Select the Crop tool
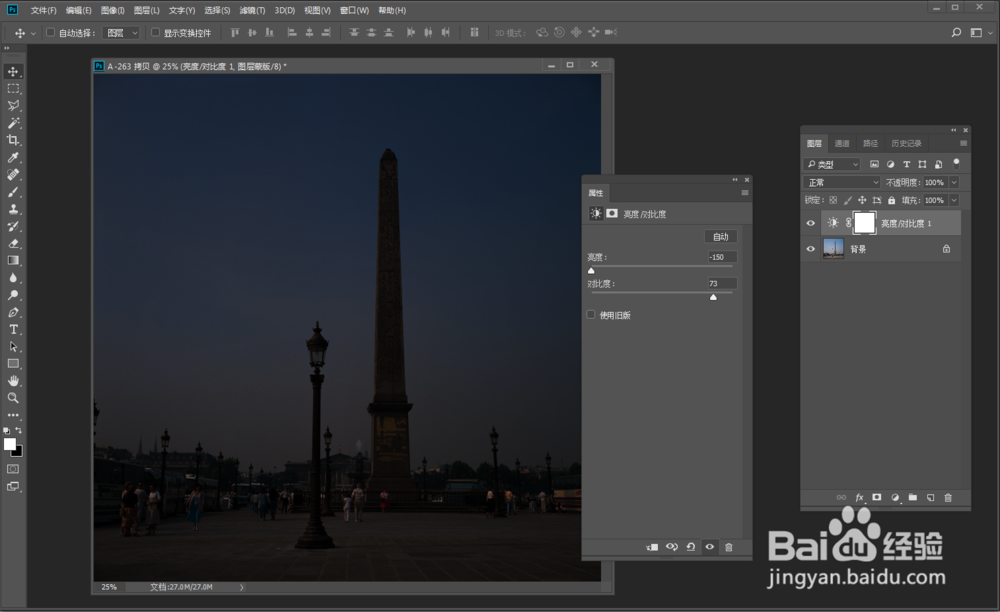This screenshot has width=1000, height=612. coord(13,140)
